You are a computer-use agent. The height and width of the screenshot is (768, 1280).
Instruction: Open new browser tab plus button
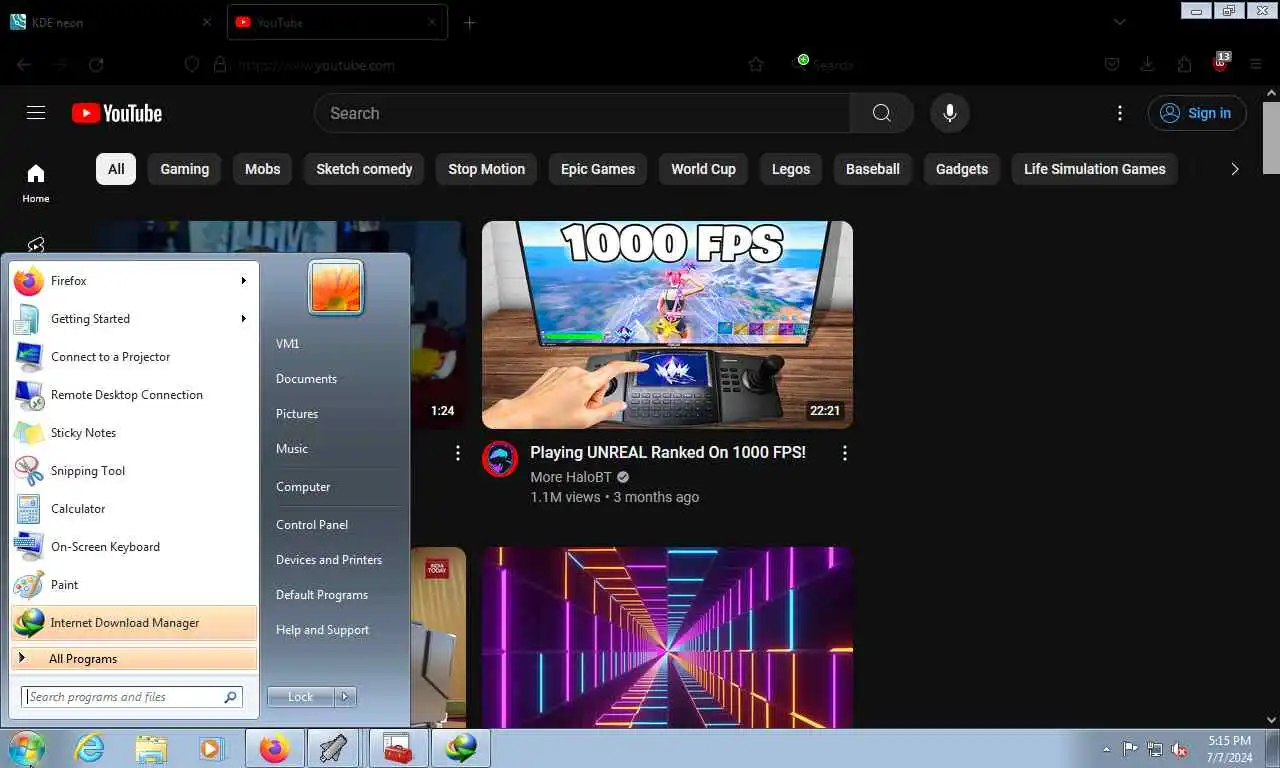[x=469, y=22]
